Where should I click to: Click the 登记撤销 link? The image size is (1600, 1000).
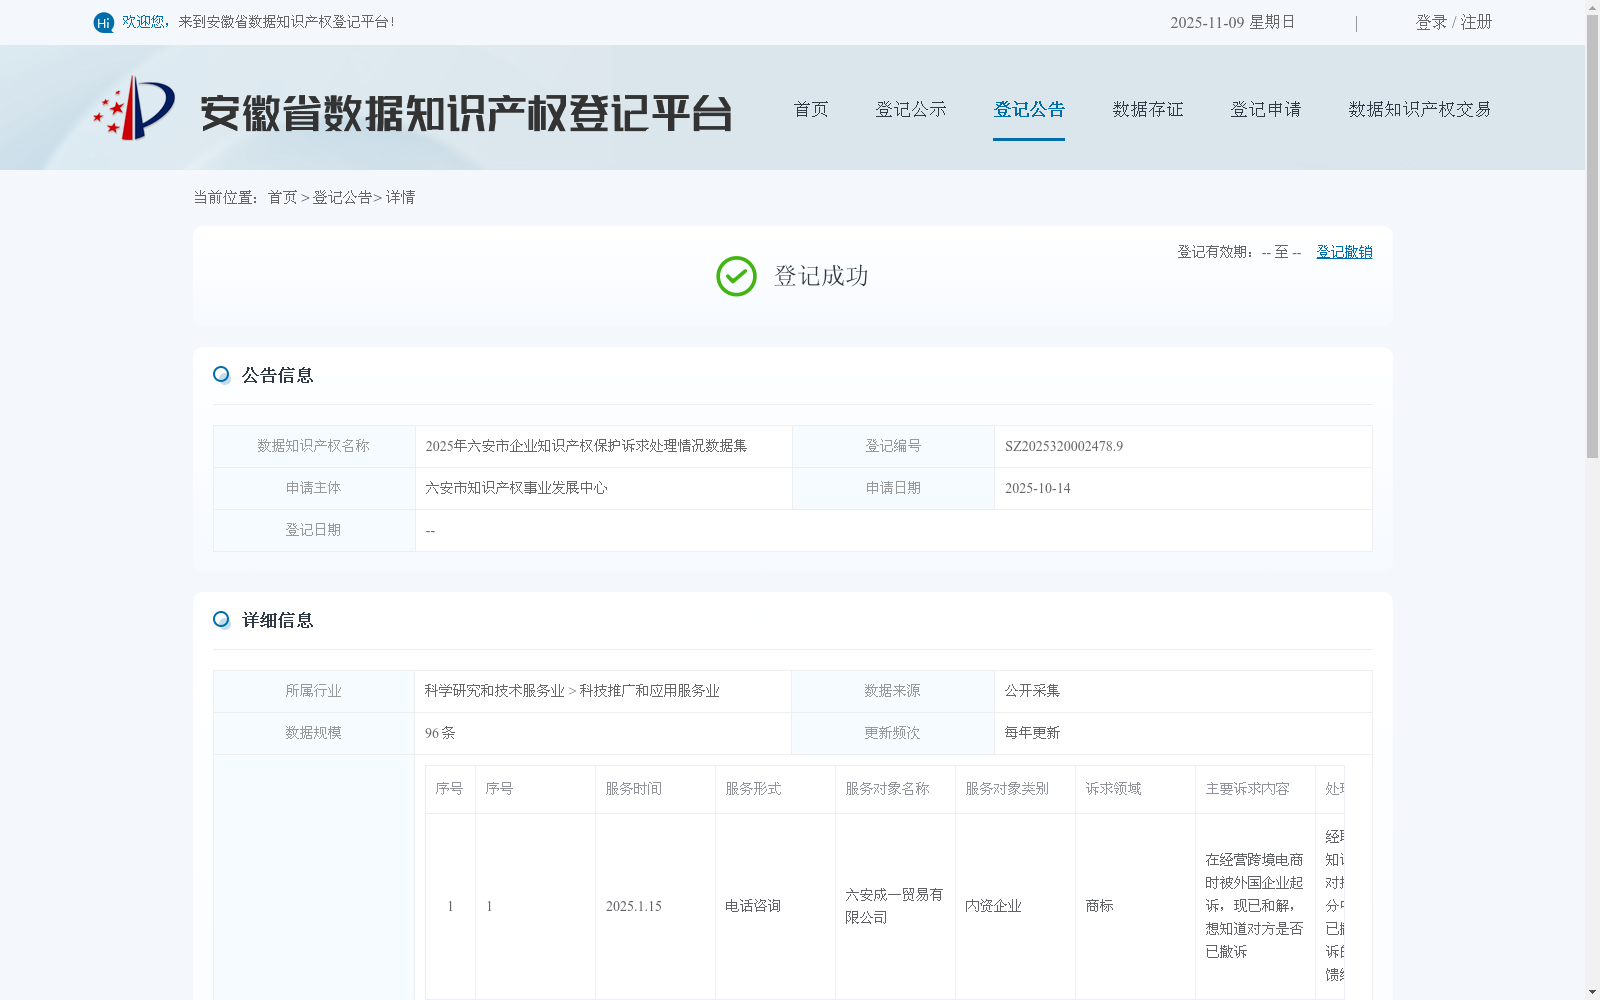[1344, 252]
